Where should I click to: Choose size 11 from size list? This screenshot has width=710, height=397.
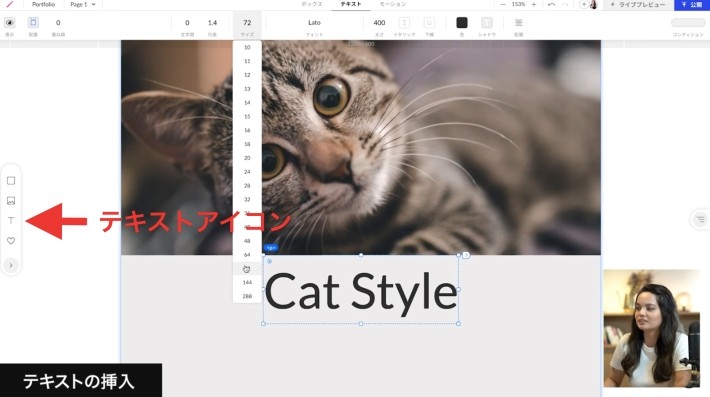[x=247, y=61]
